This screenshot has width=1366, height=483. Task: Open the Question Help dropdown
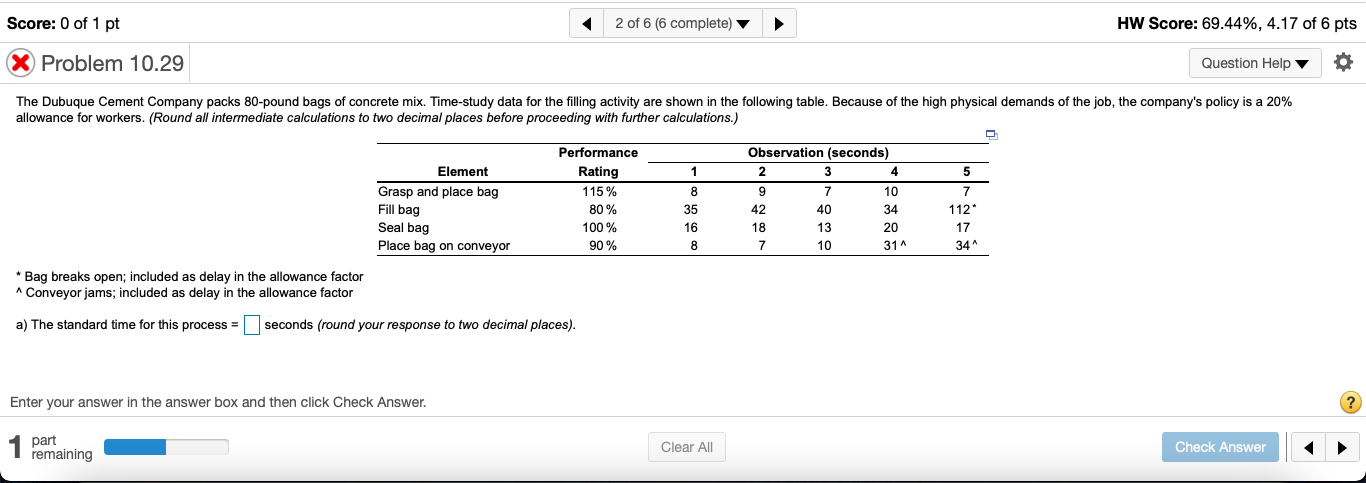pos(1254,63)
